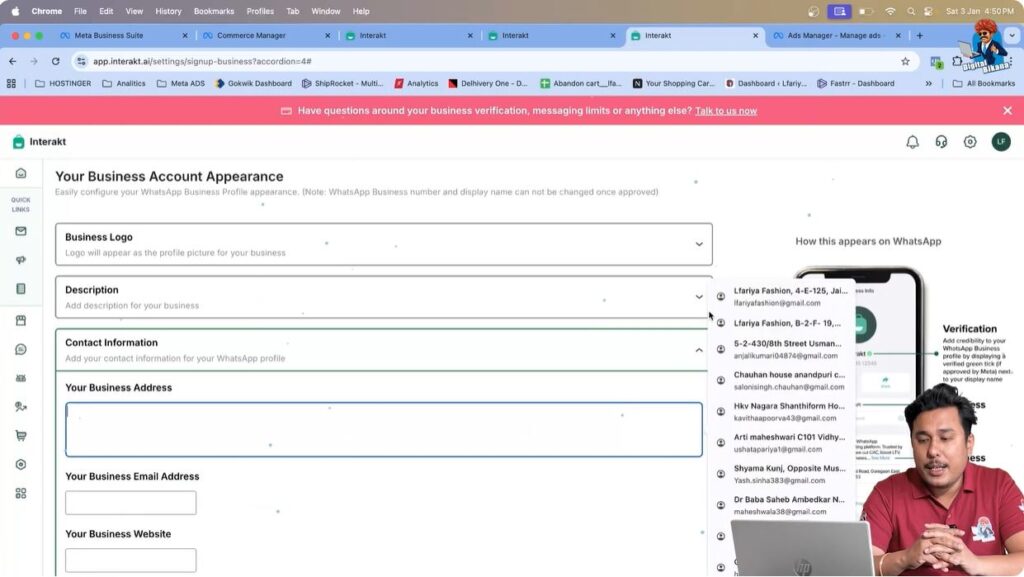
Task: Open the History menu
Action: [x=168, y=11]
